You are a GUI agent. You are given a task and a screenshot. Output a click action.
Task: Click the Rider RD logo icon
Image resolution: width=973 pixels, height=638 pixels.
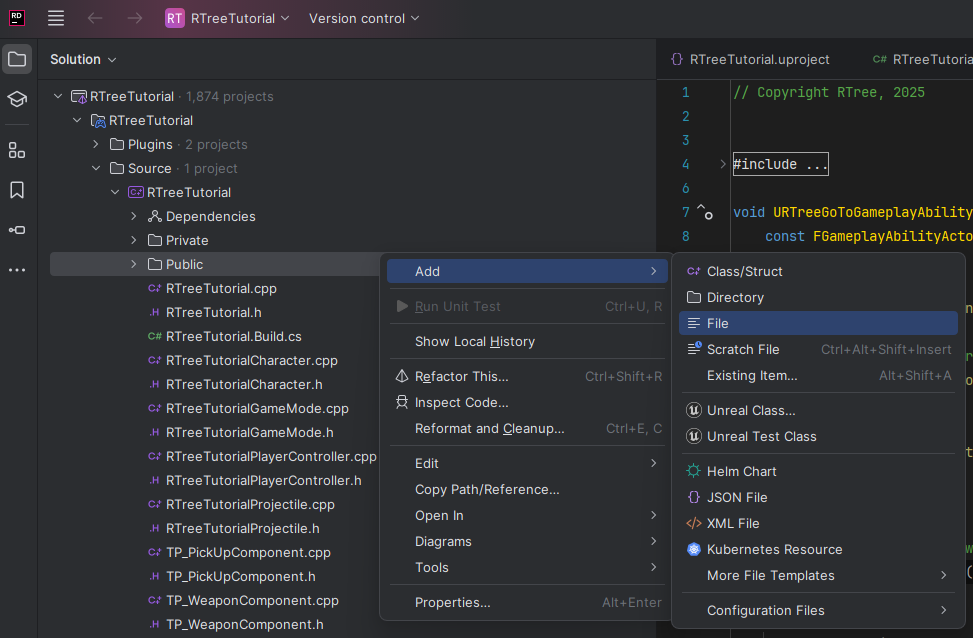coord(17,18)
